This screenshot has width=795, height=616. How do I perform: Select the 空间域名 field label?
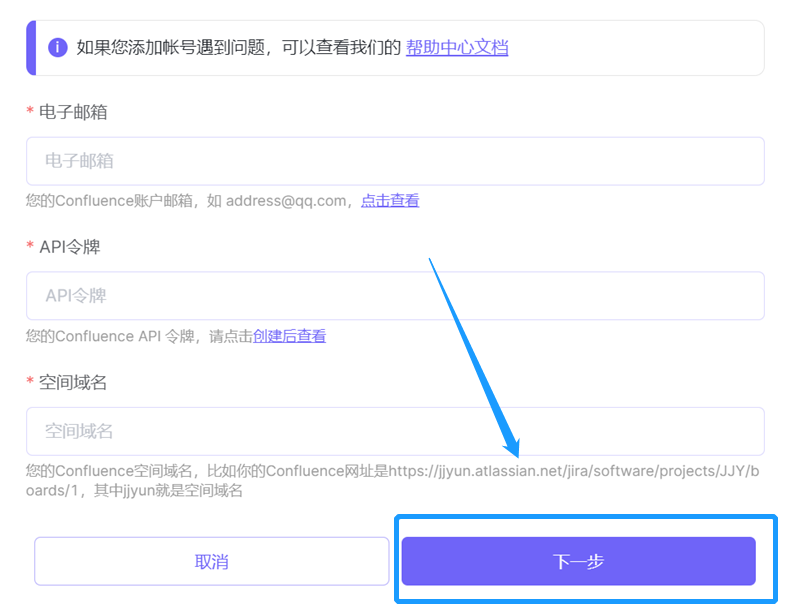(x=73, y=382)
